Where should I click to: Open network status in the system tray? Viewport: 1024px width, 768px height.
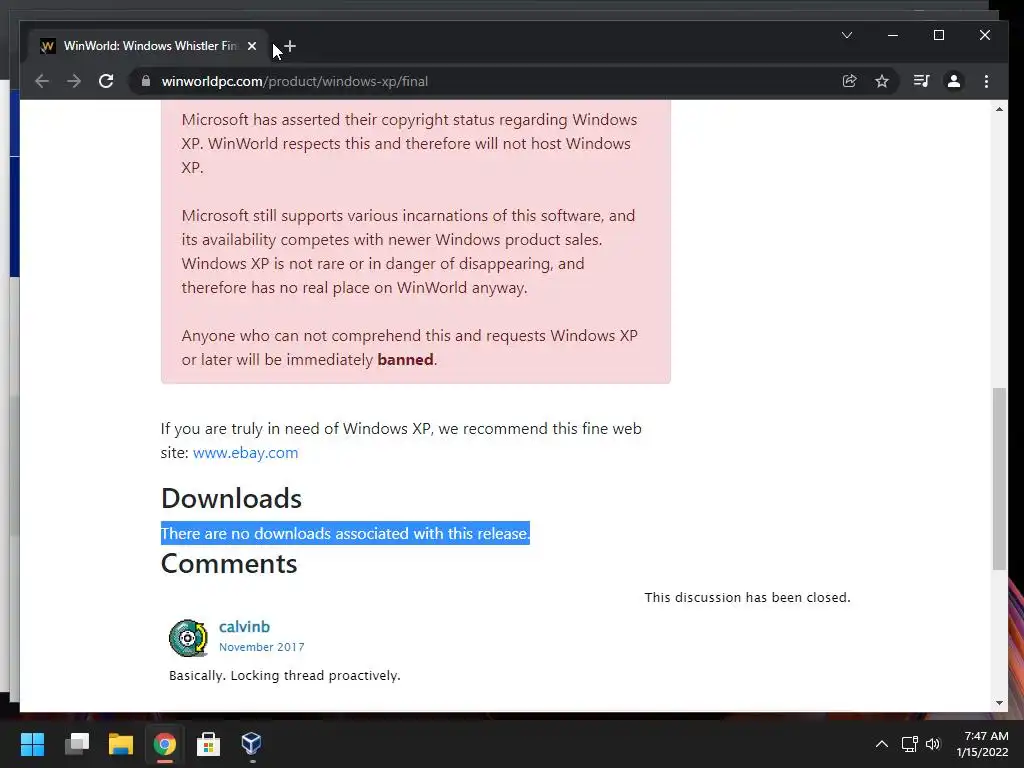[x=909, y=744]
